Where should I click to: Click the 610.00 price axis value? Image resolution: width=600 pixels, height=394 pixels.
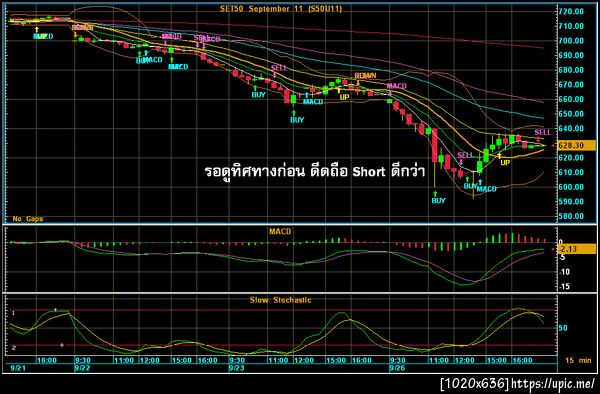(571, 172)
